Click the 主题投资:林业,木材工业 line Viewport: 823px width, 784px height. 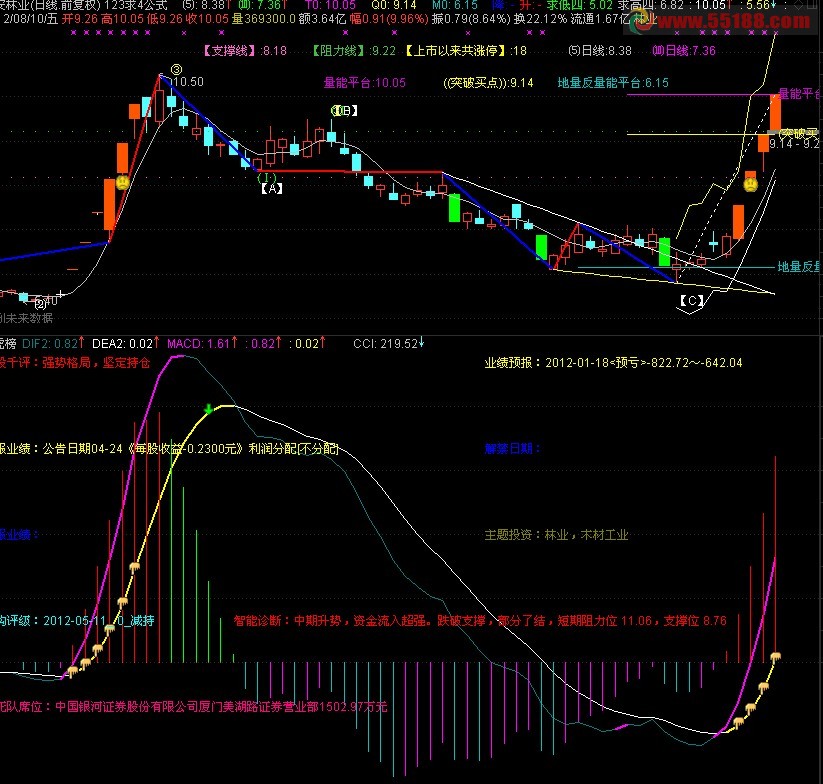coord(556,535)
